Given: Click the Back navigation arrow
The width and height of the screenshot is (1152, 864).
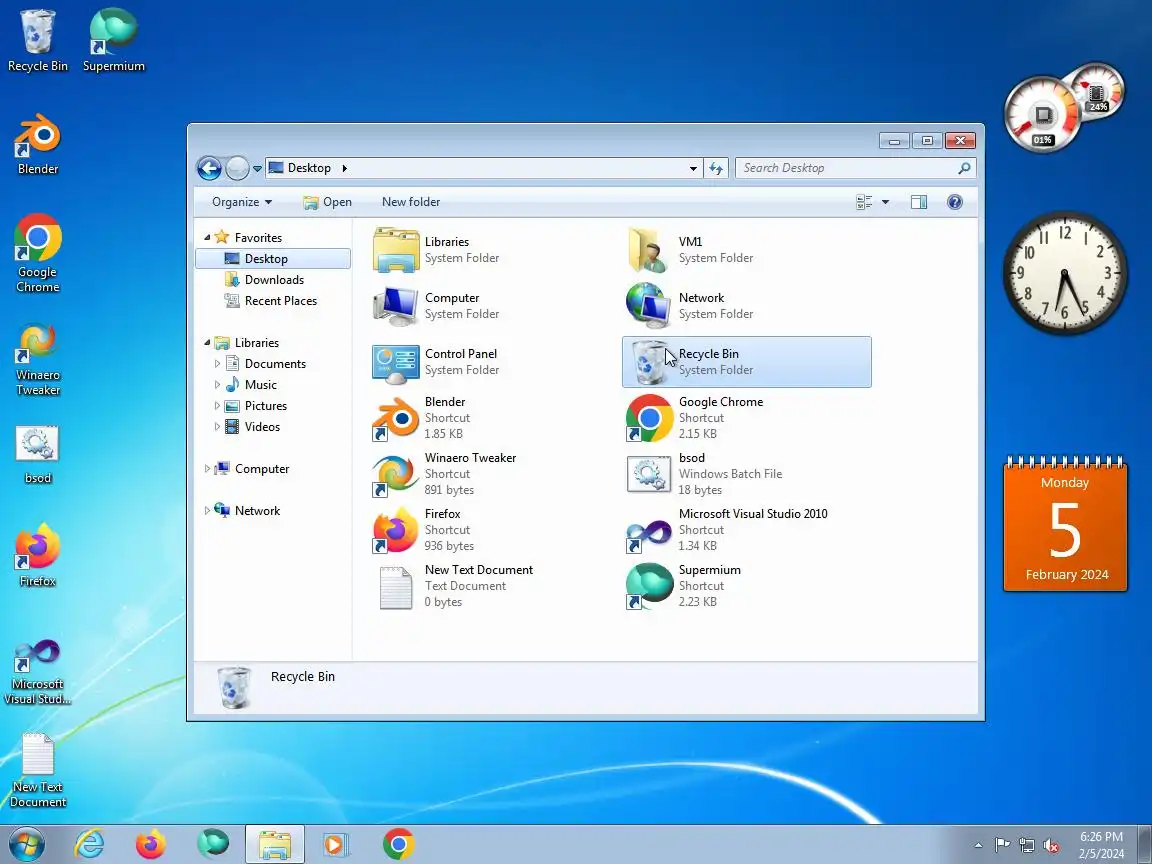Looking at the screenshot, I should [209, 168].
